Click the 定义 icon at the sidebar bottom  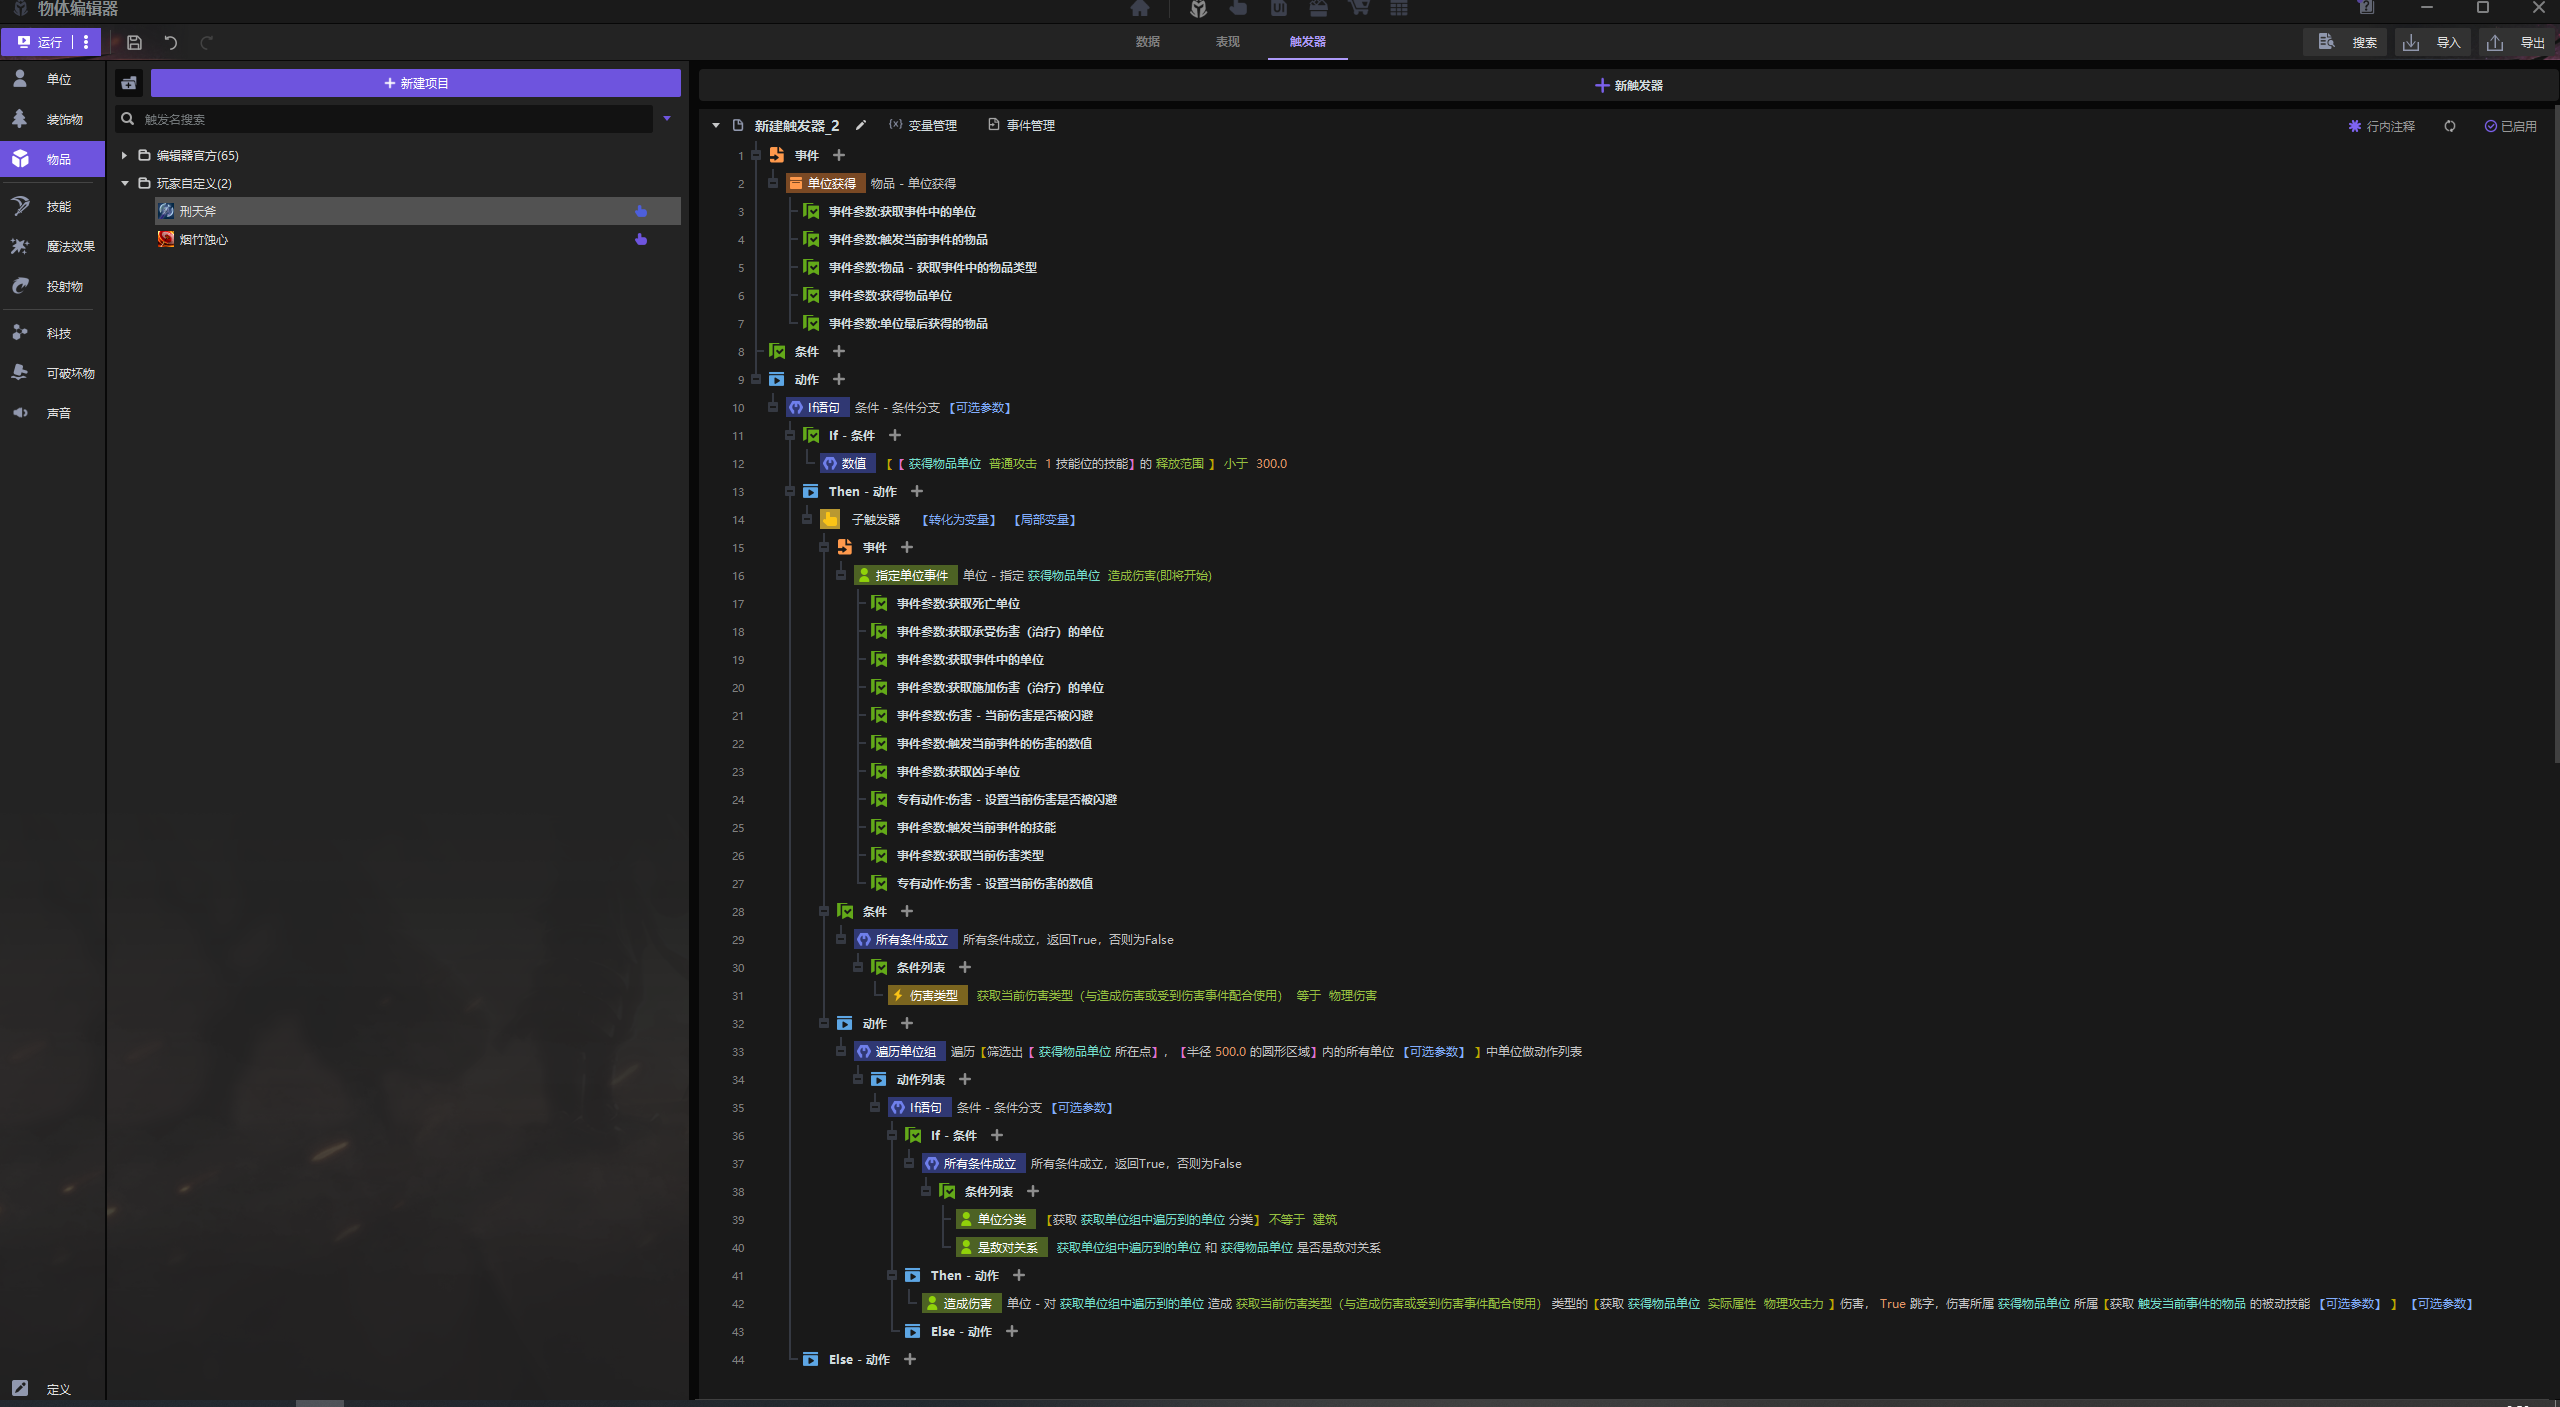pos(20,1388)
